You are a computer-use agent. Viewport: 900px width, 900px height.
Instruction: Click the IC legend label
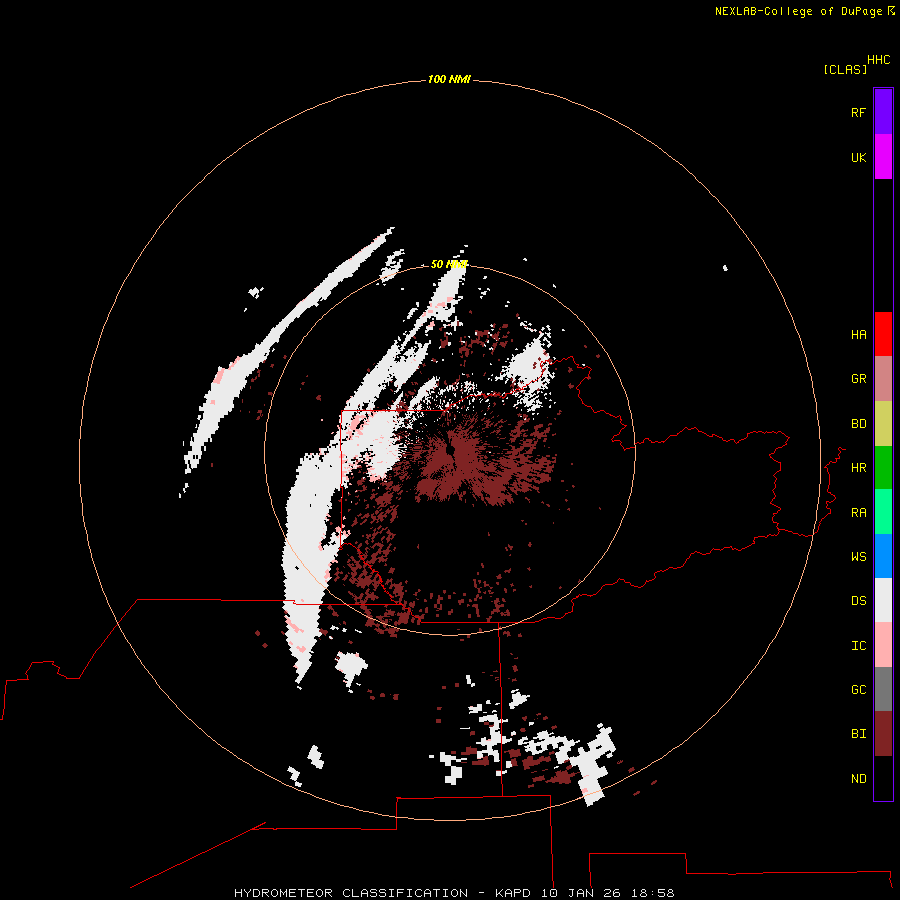pos(858,646)
